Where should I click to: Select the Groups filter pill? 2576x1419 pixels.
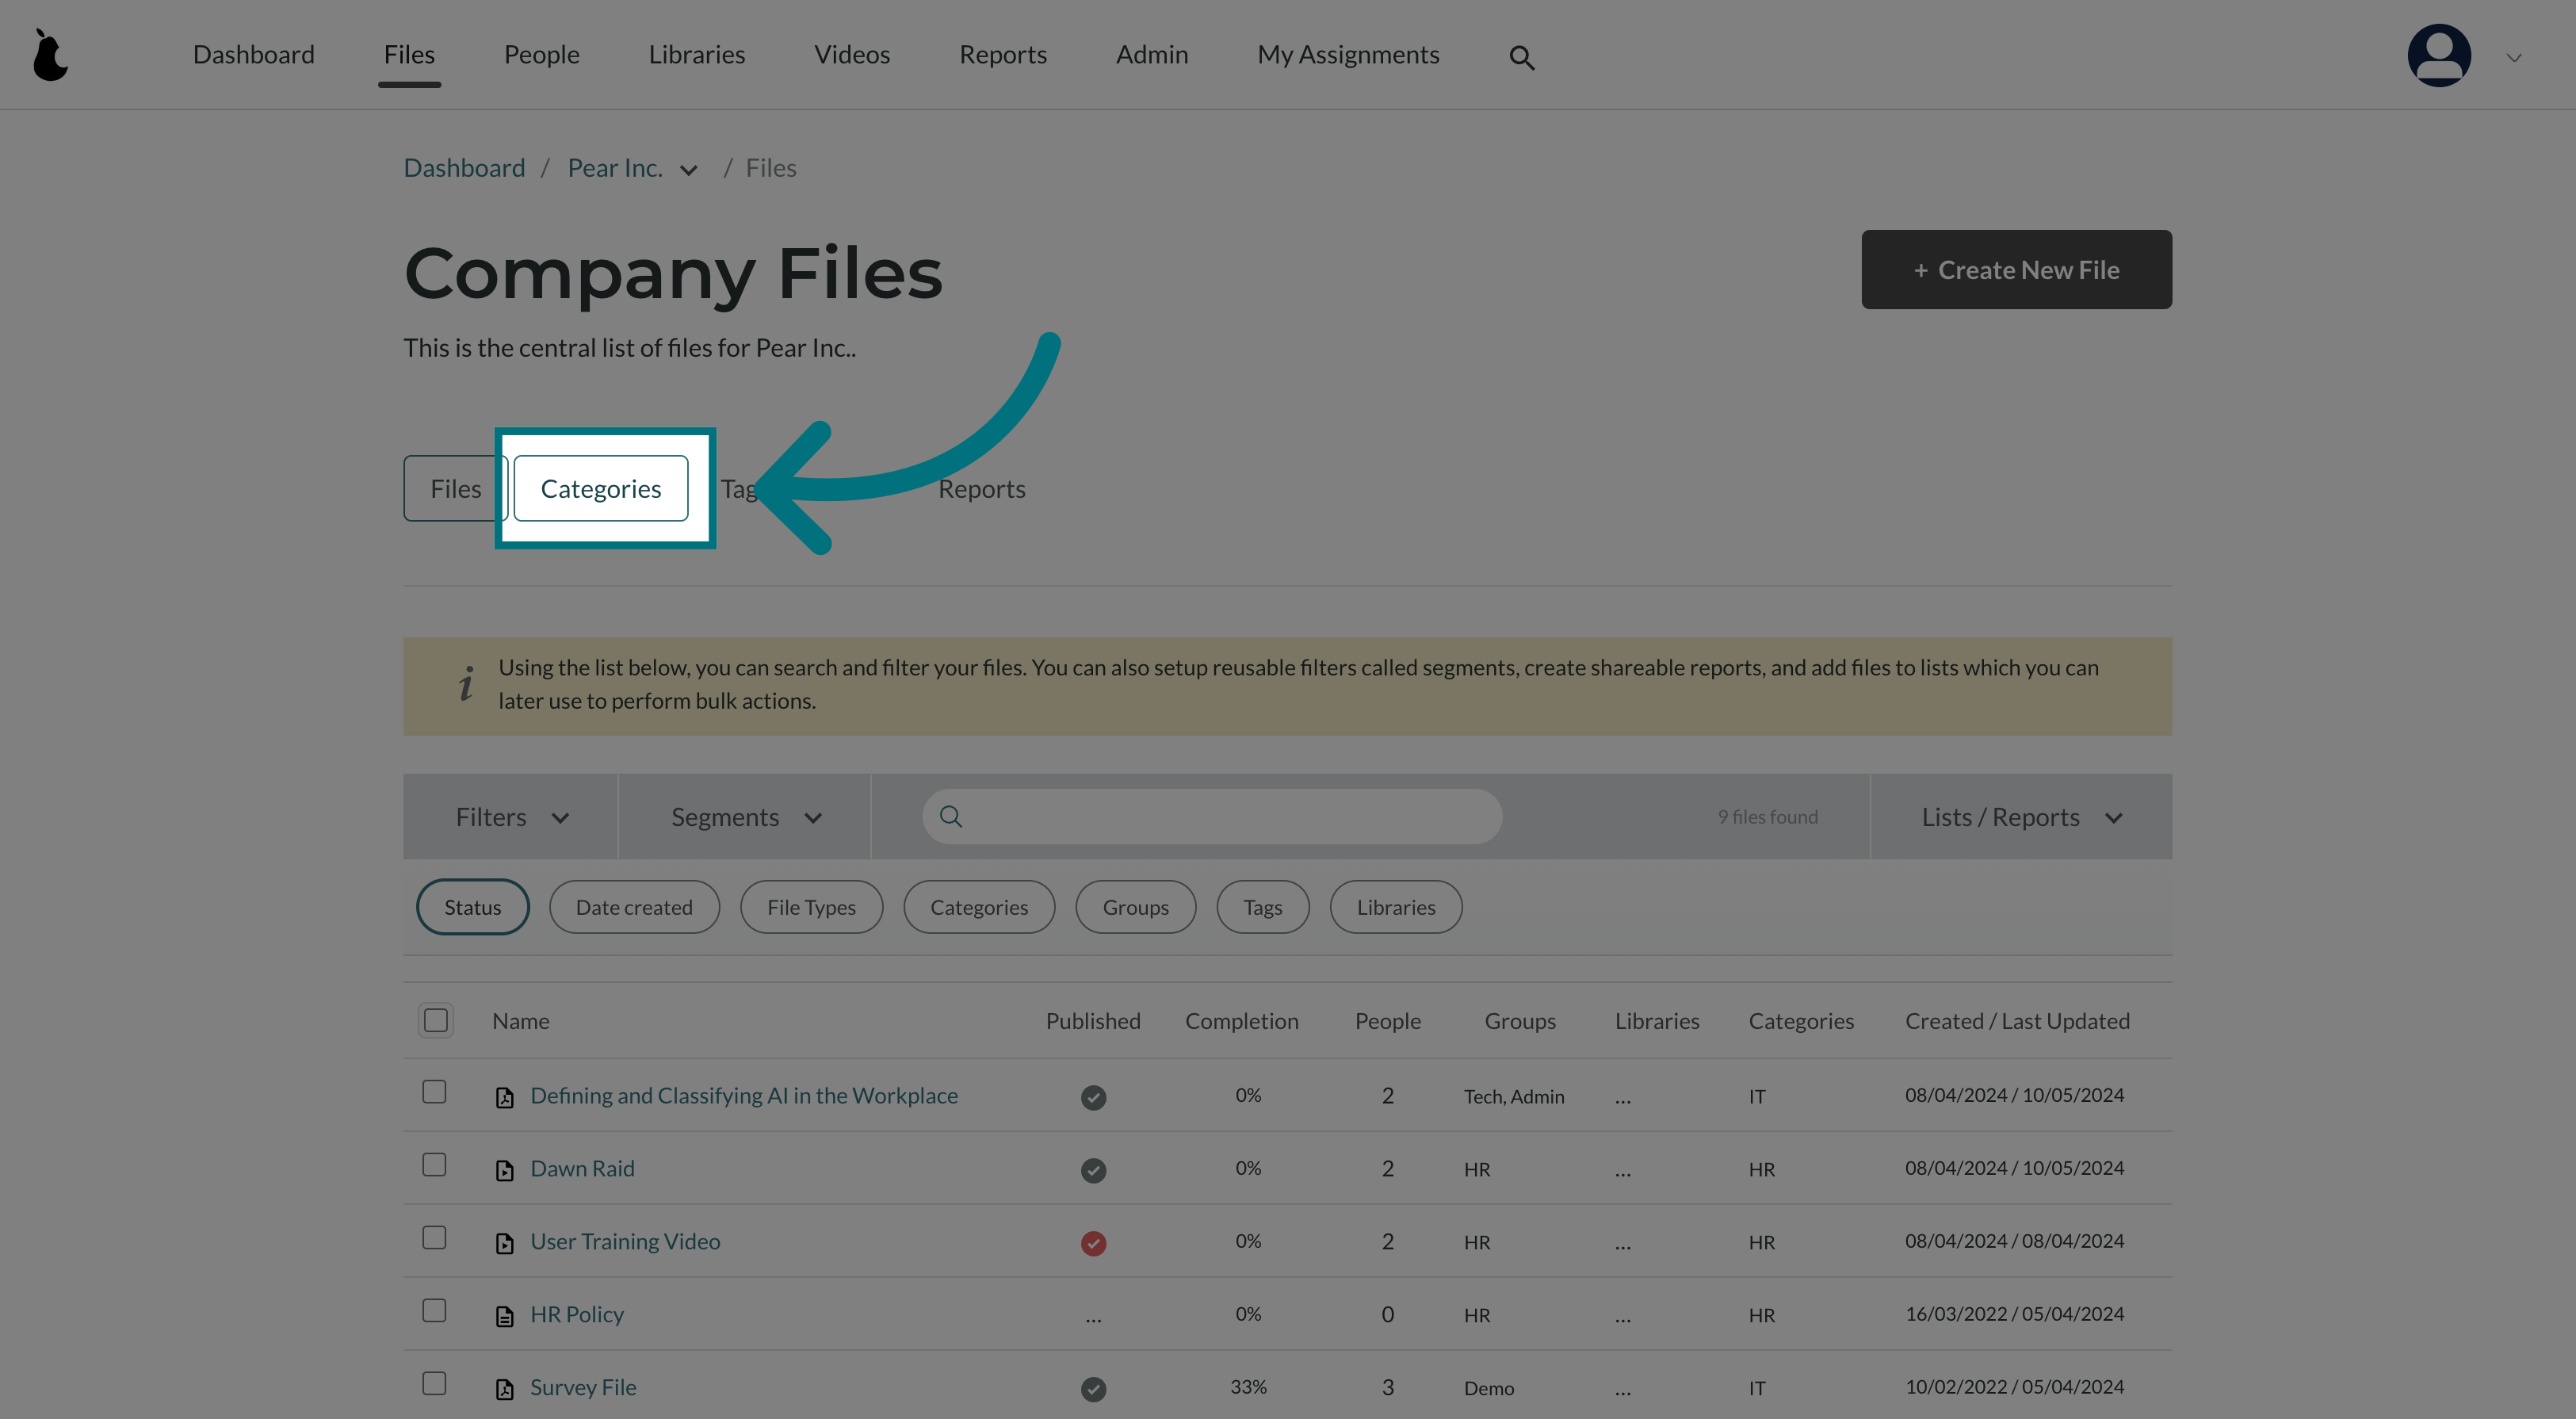[x=1135, y=907]
